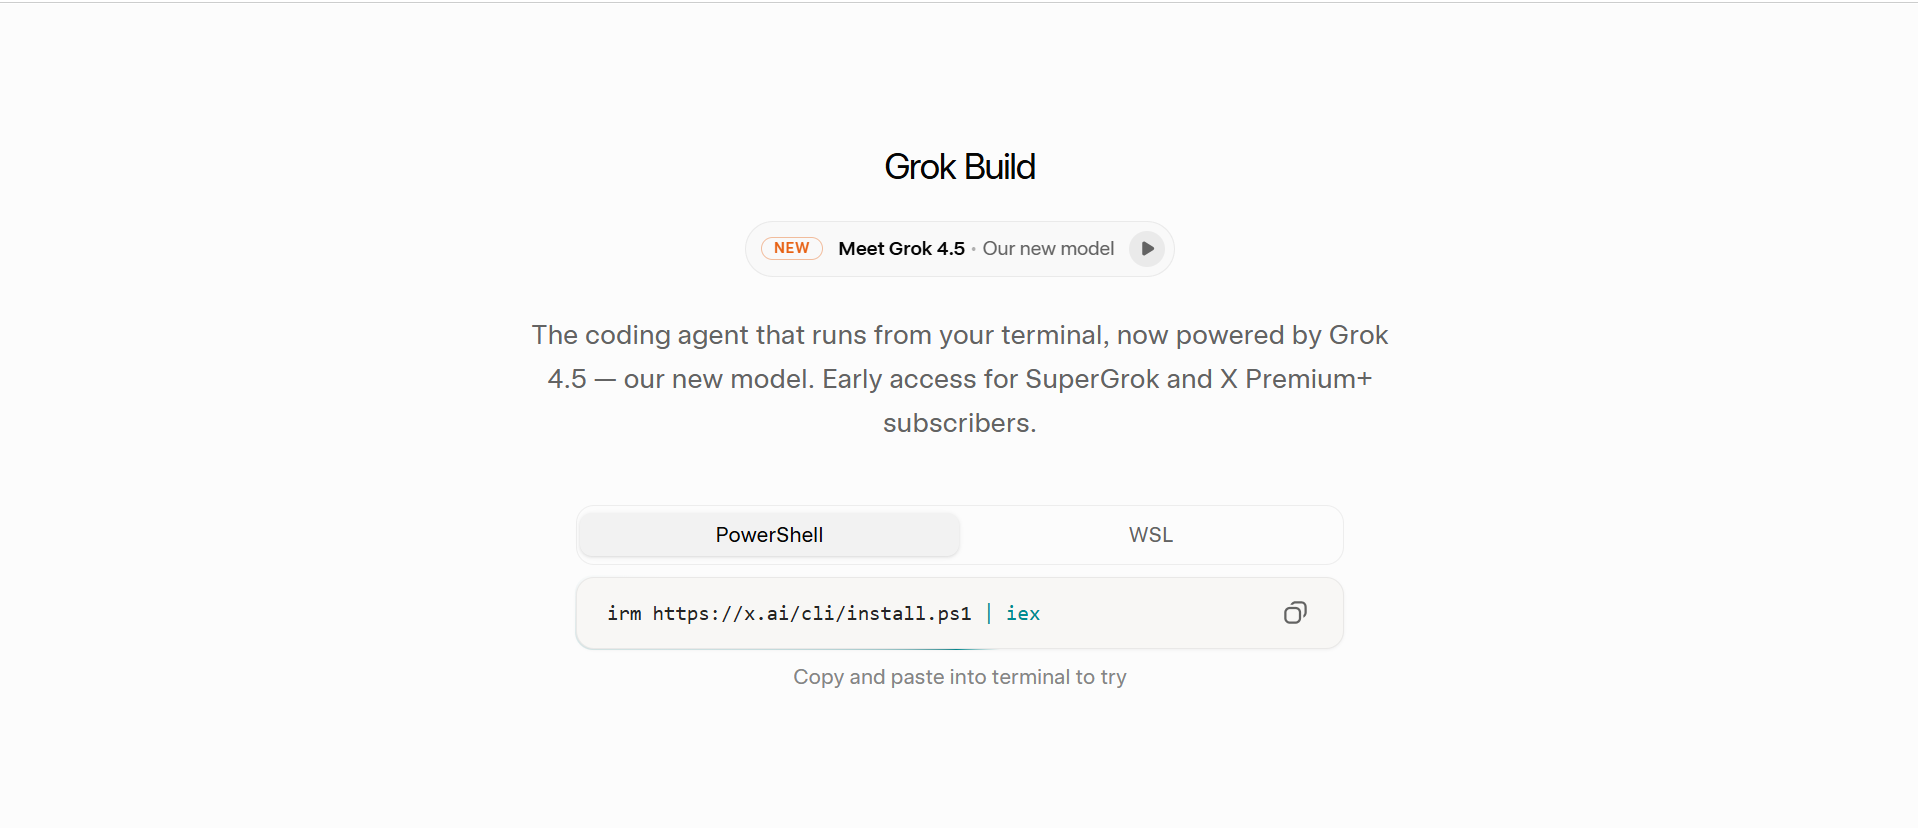Screen dimensions: 1918x828
Task: Open the Meet Grok 4.5 announcement
Action: (x=901, y=248)
